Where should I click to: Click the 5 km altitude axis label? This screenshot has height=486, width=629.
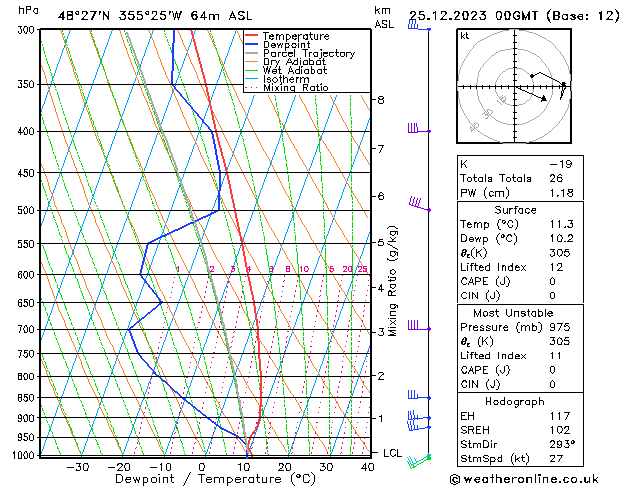point(381,243)
